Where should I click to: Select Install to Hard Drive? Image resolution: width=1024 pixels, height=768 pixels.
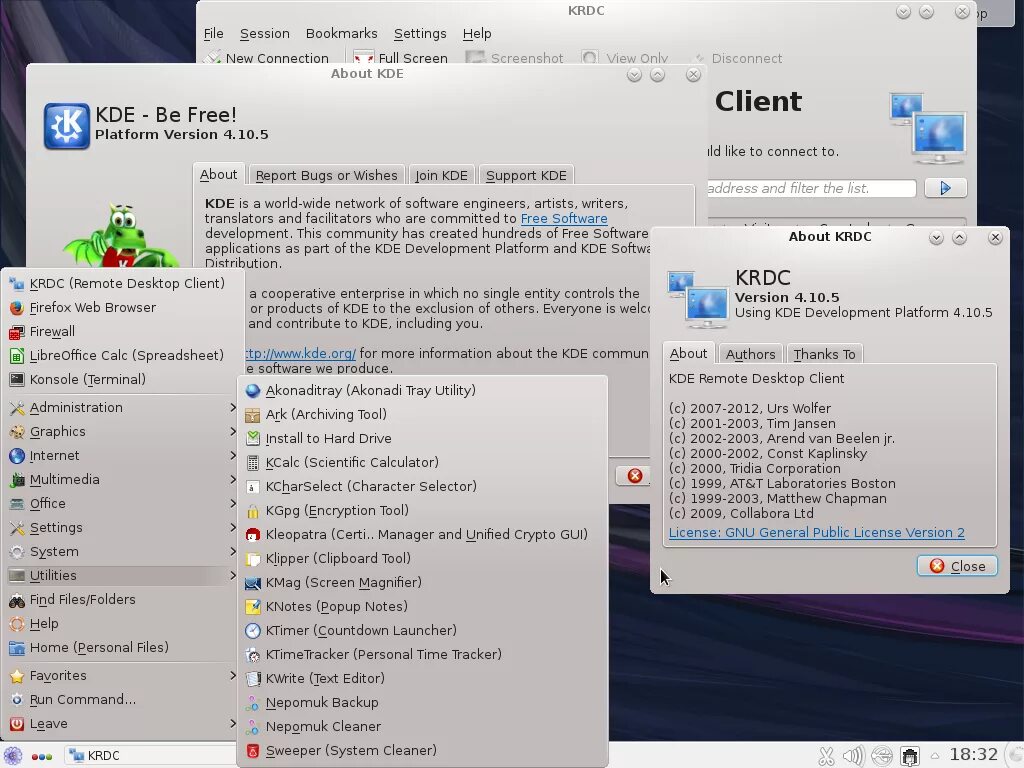[x=423, y=439]
